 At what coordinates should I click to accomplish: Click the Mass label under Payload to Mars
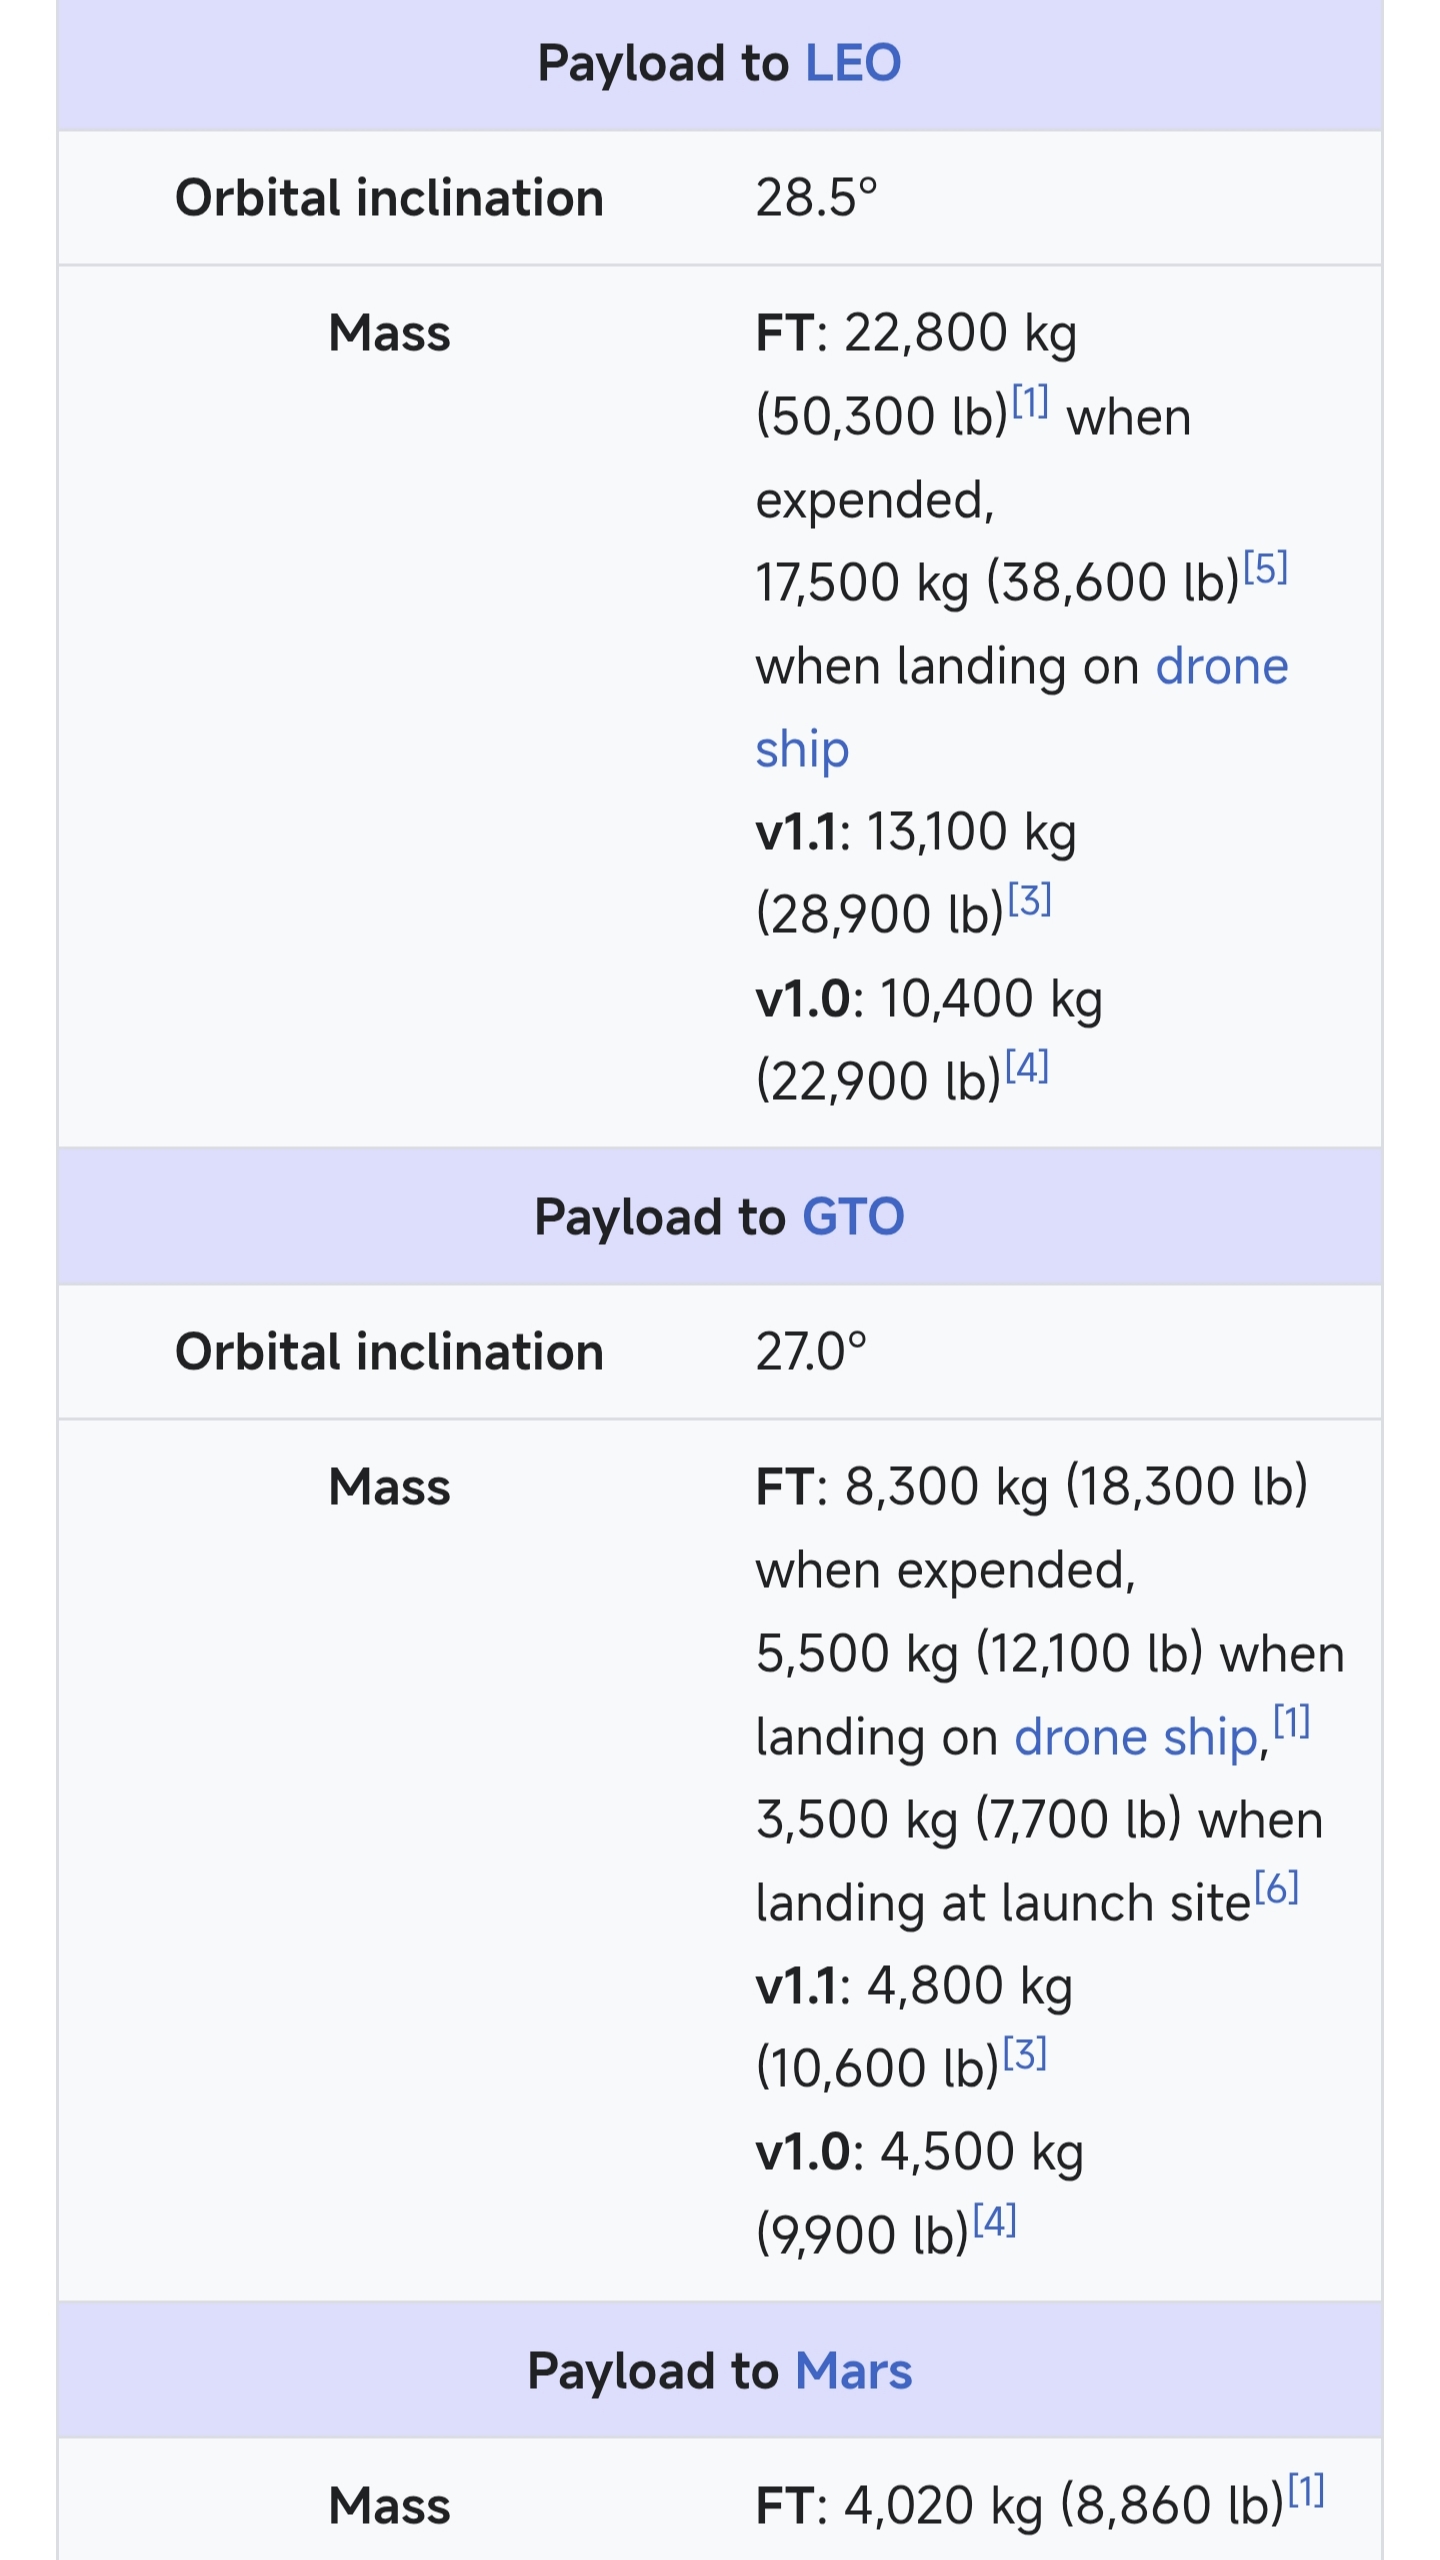(x=389, y=2506)
